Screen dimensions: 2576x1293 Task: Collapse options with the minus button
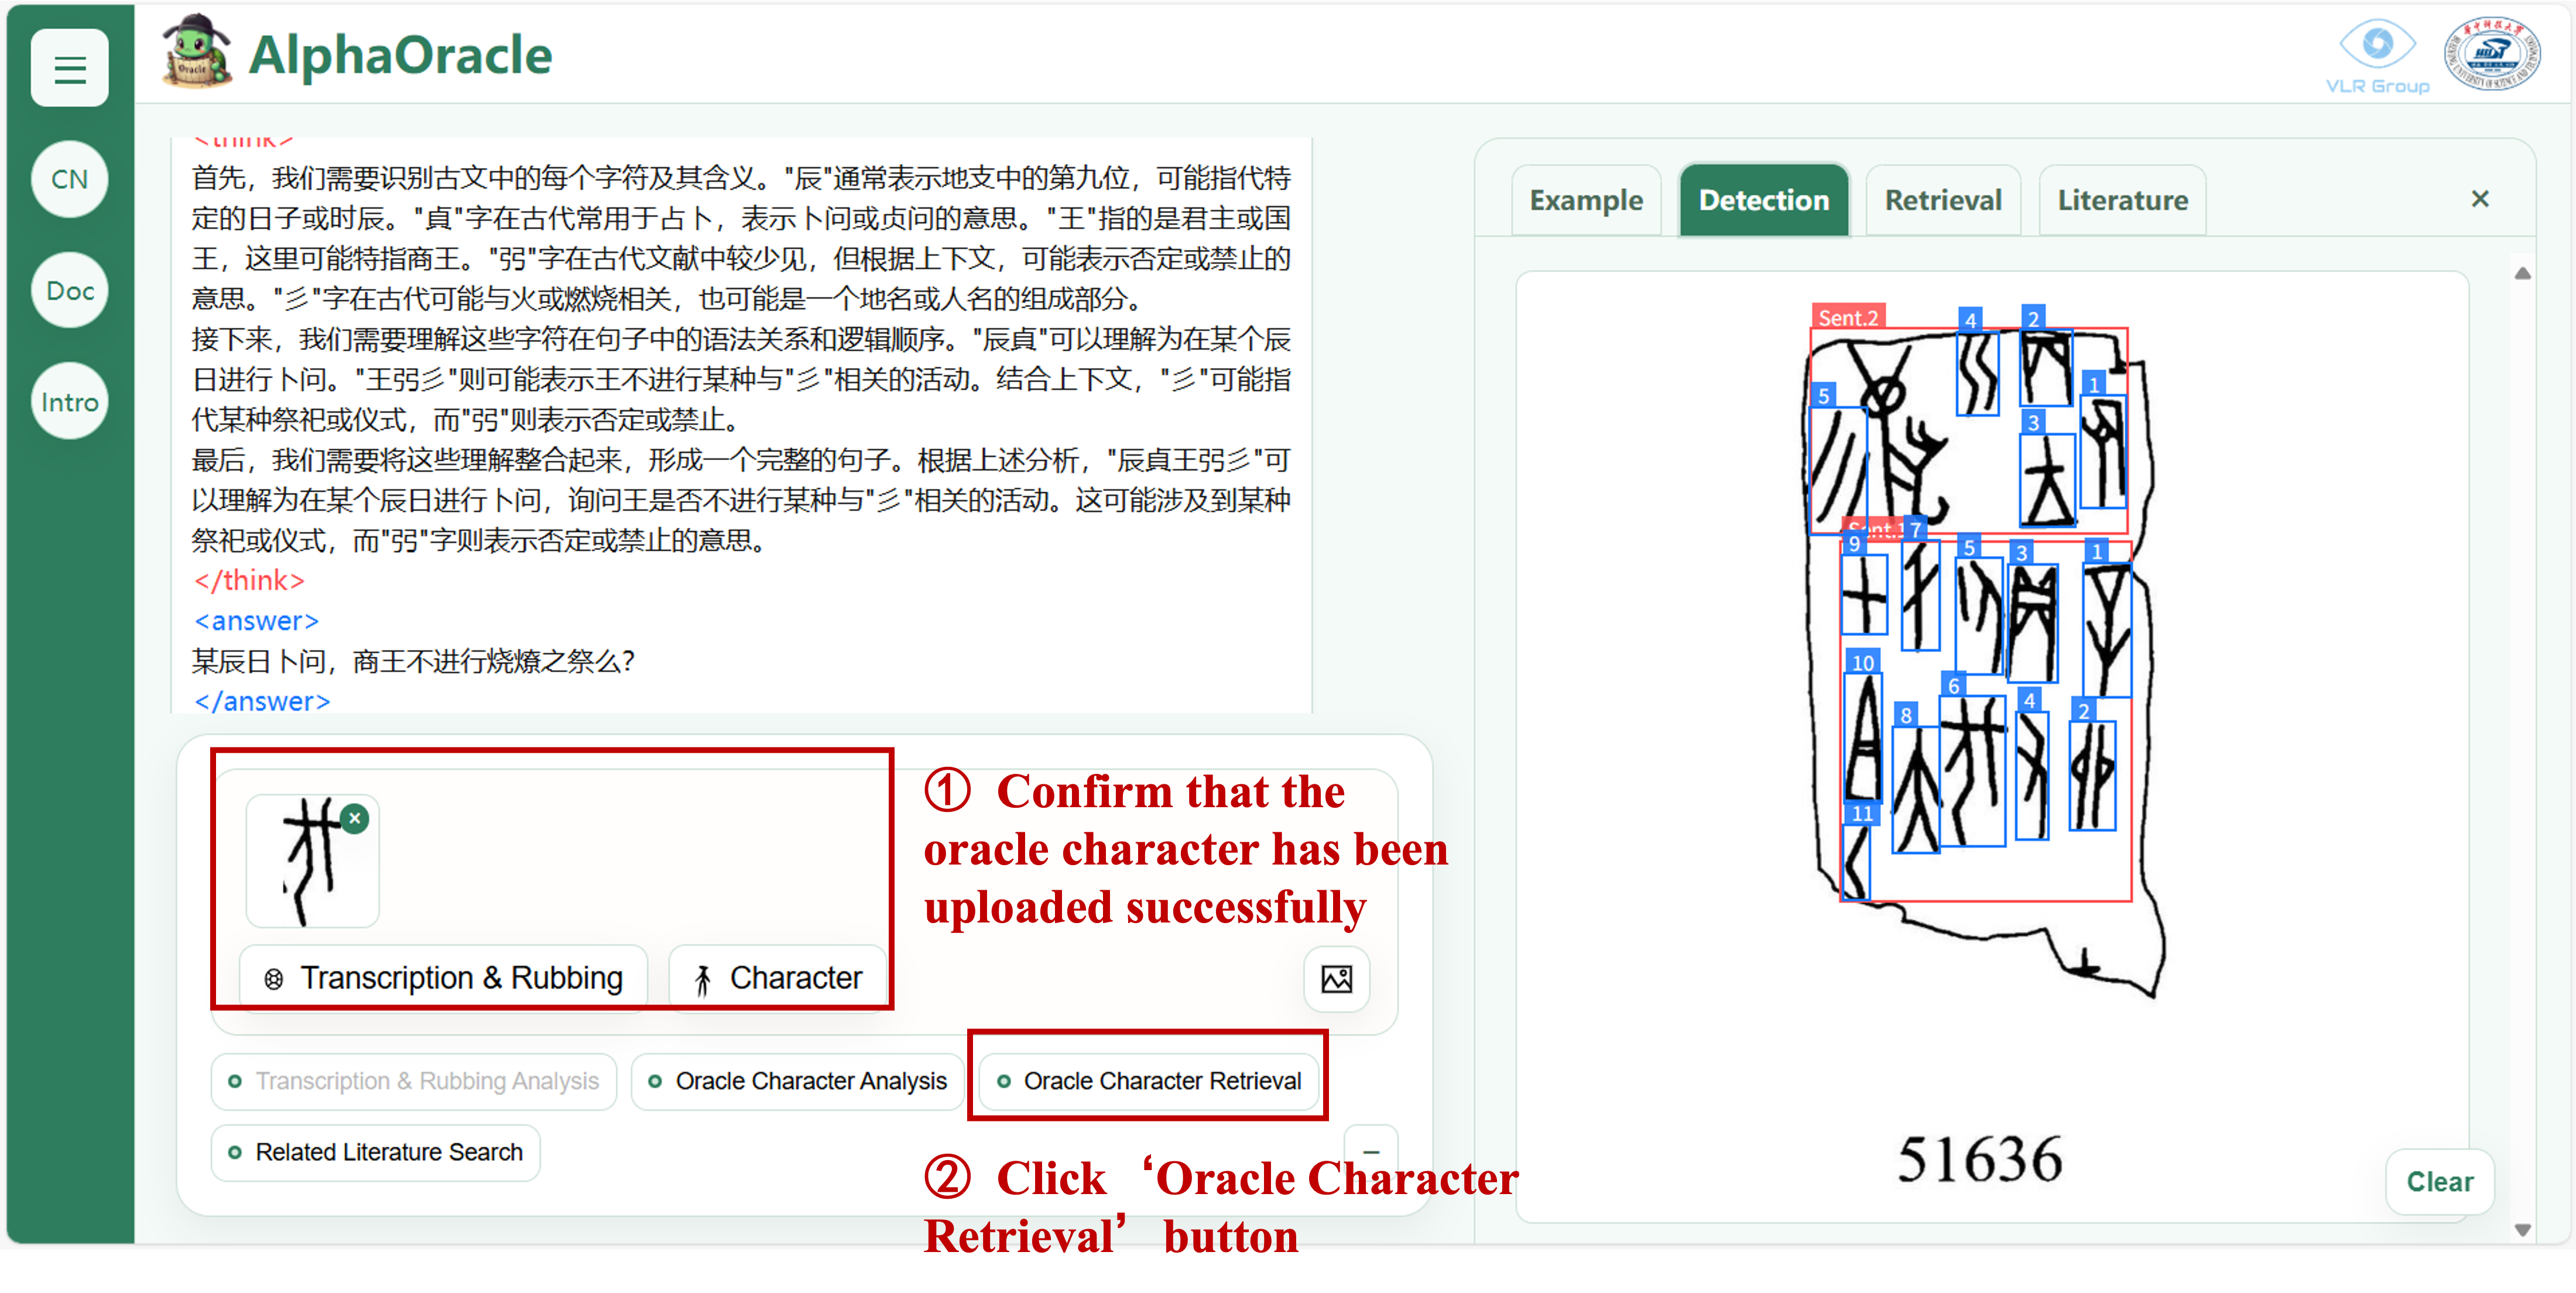click(1371, 1151)
